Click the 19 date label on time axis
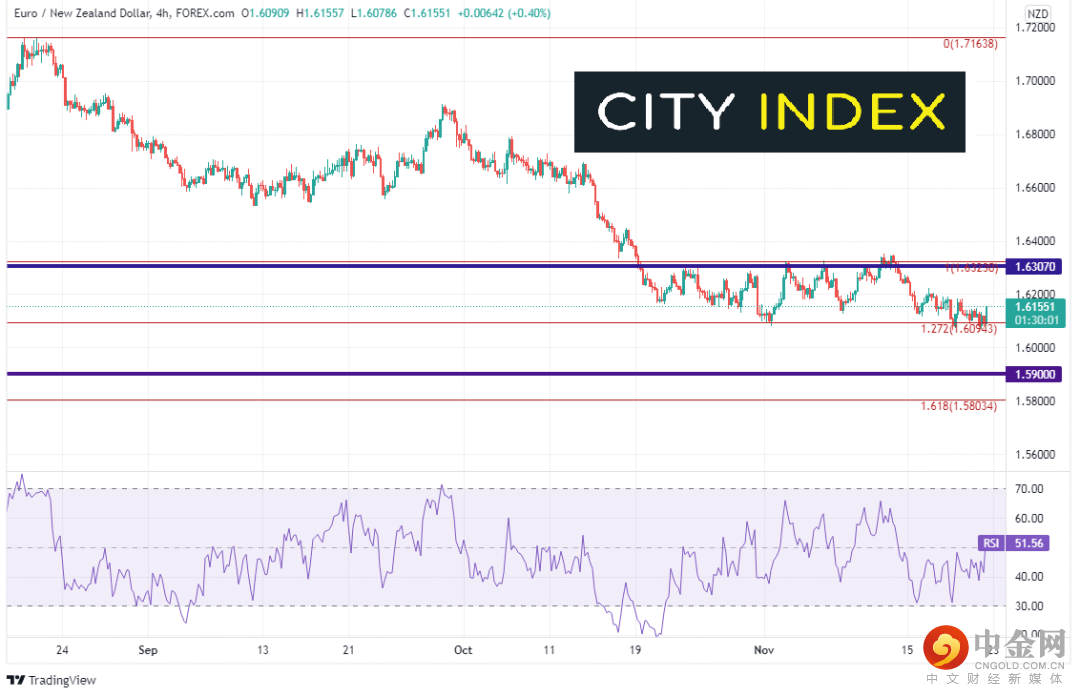 click(635, 650)
